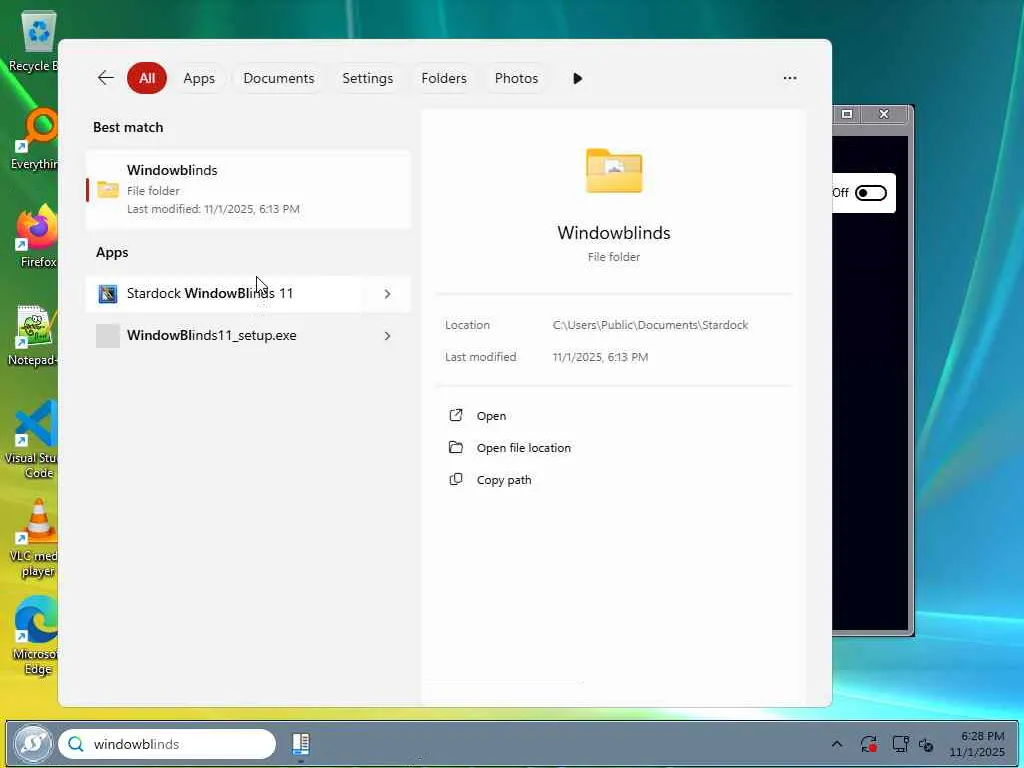Expand Stardock WindowBlinds 11 details chevron
The width and height of the screenshot is (1024, 768).
387,294
